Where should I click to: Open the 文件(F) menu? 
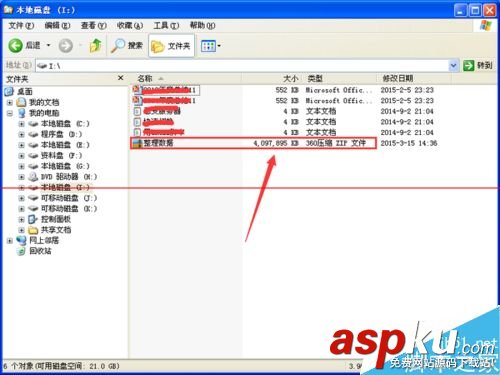pyautogui.click(x=21, y=25)
